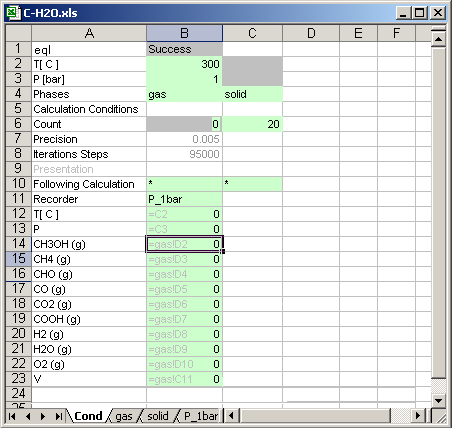
Task: Go to previous sheet tab arrow
Action: coord(28,416)
